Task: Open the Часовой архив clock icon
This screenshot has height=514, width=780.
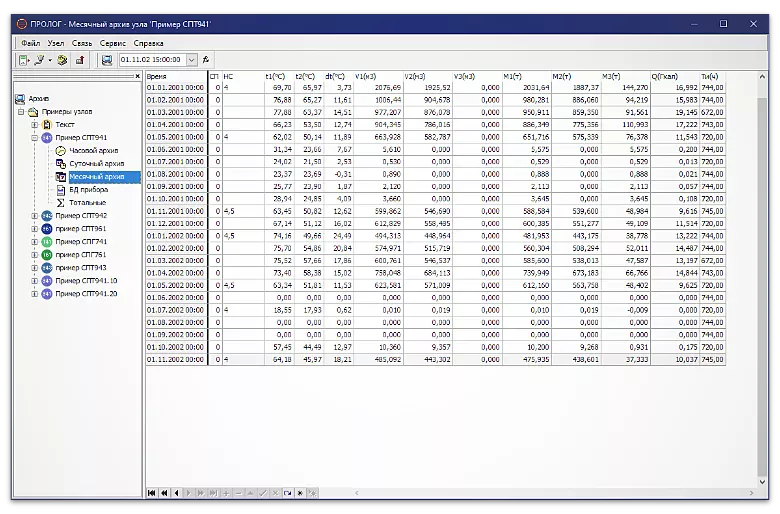Action: pyautogui.click(x=61, y=150)
